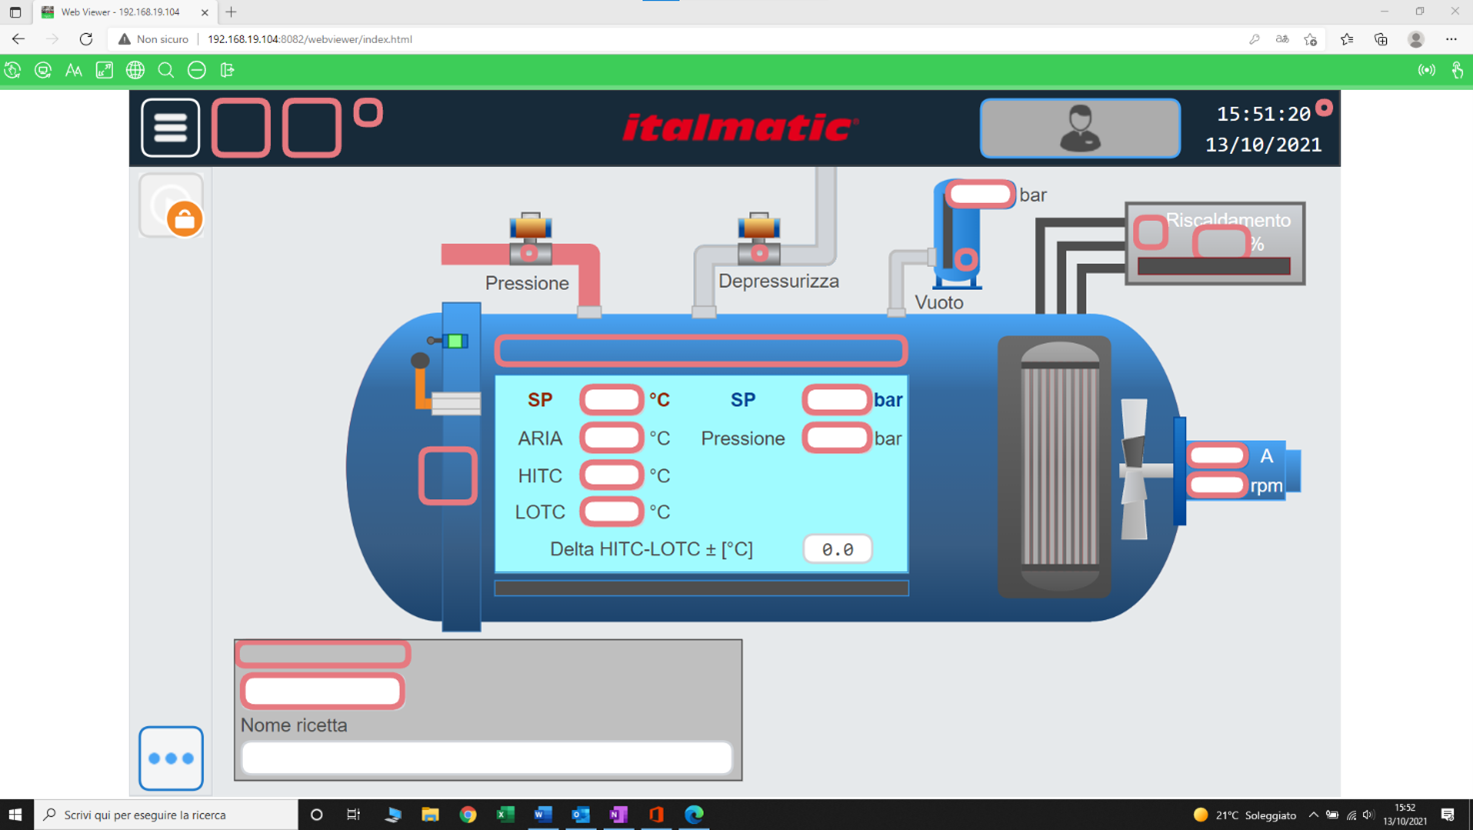Viewport: 1473px width, 830px height.
Task: Click the user login profile button
Action: click(x=1079, y=128)
